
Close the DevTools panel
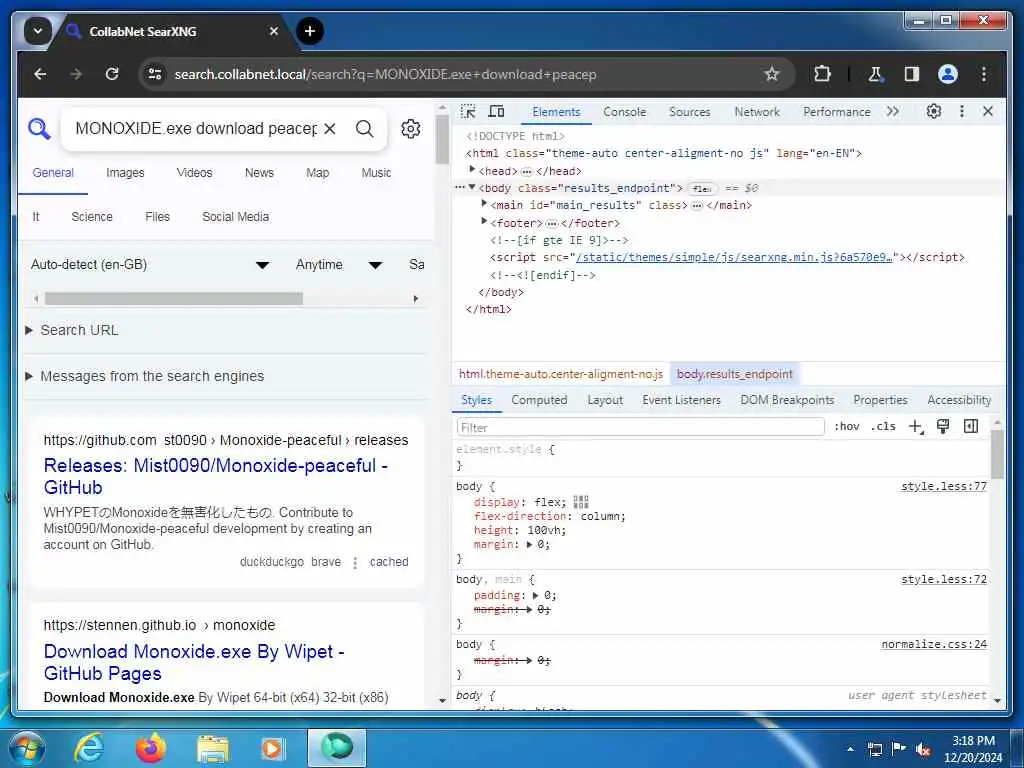(x=988, y=111)
